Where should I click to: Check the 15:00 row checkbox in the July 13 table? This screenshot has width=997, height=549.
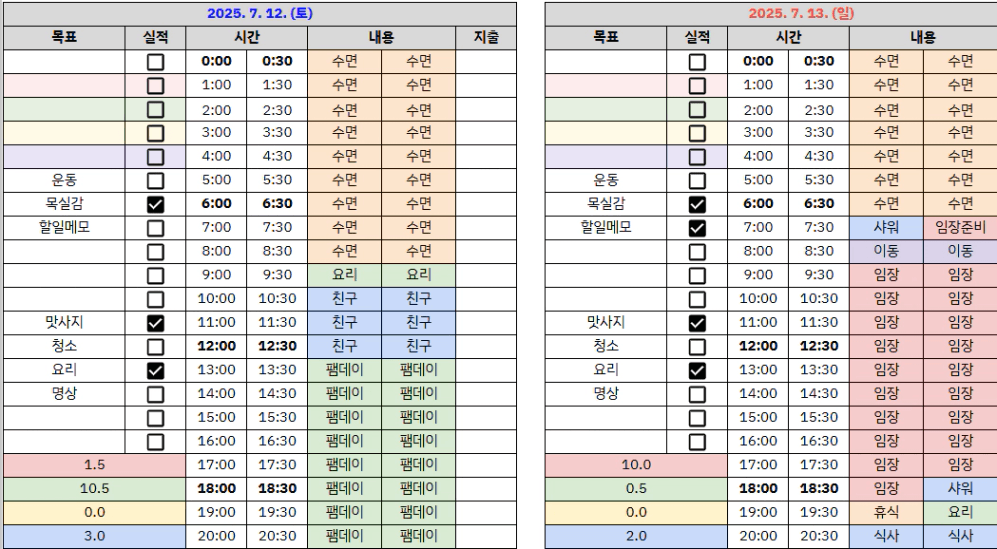pos(697,418)
